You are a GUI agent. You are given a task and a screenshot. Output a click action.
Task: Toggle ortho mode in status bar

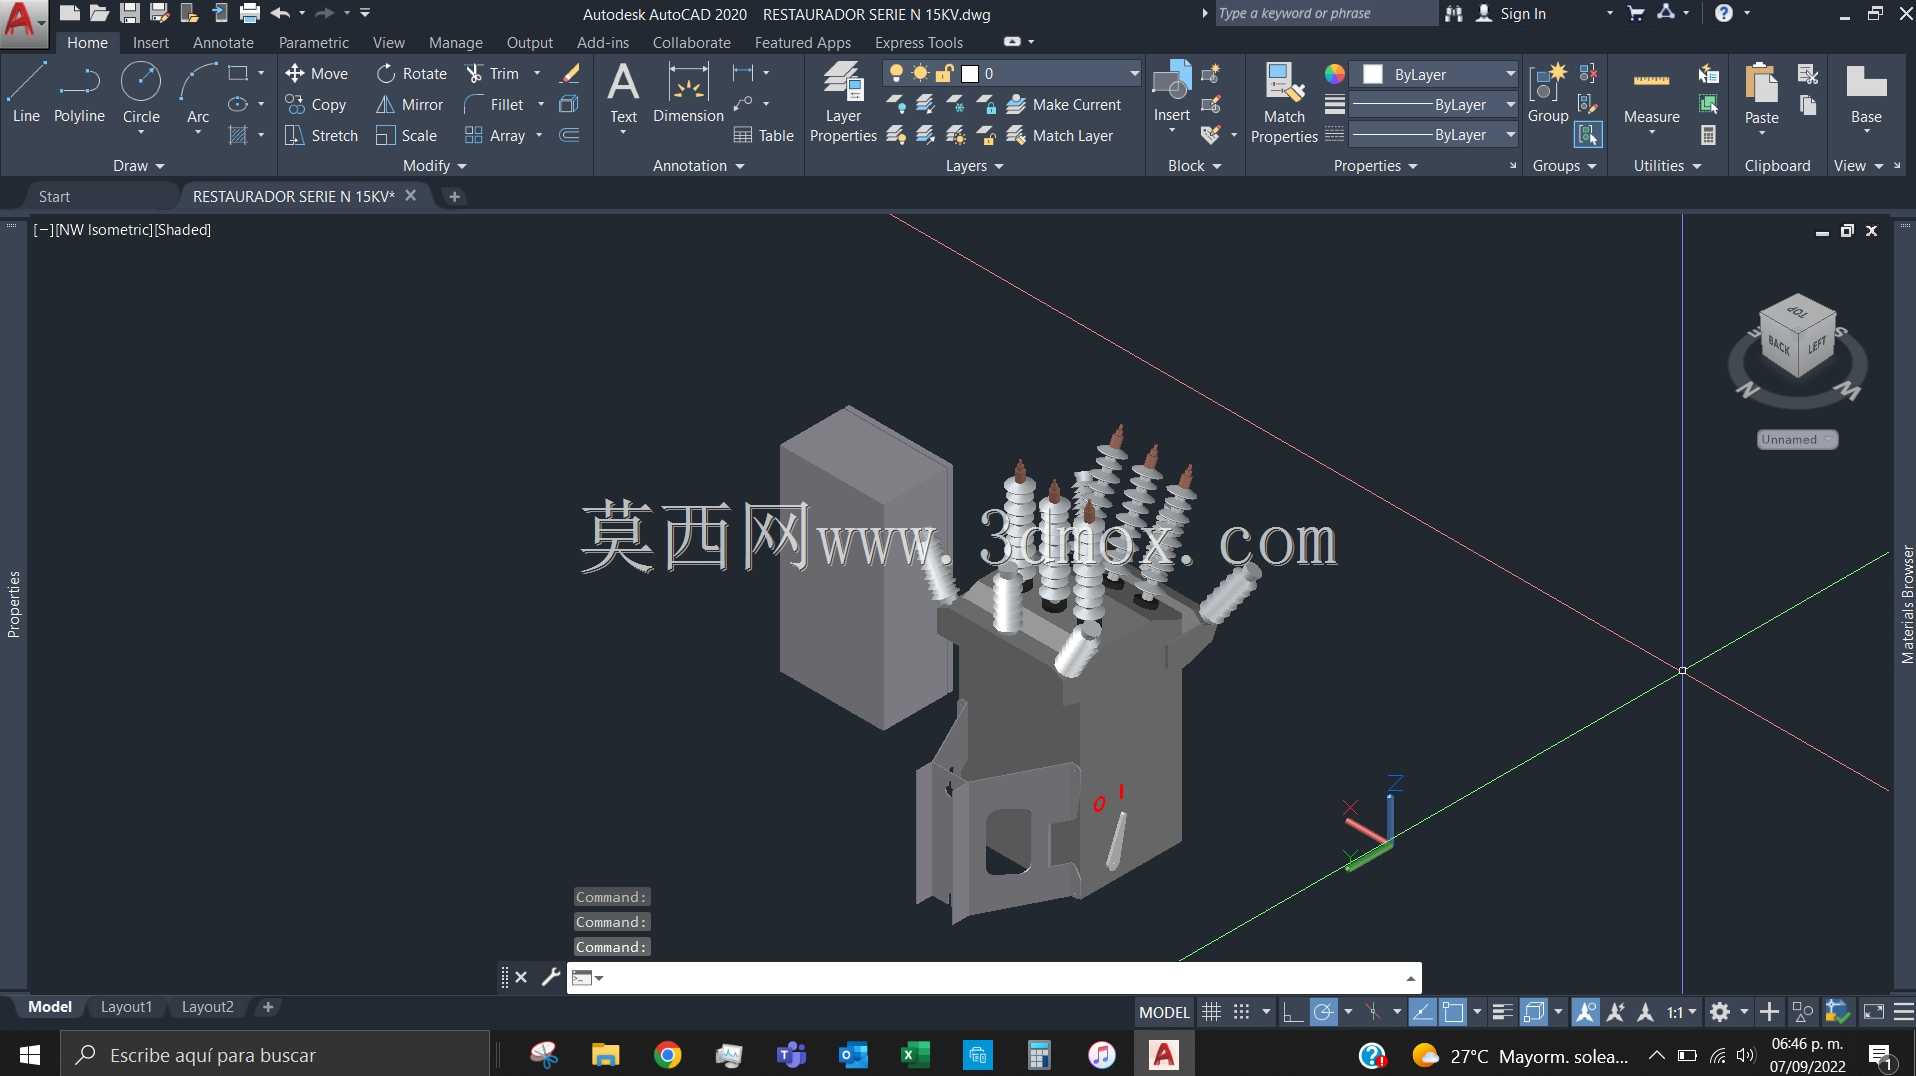[x=1292, y=1012]
